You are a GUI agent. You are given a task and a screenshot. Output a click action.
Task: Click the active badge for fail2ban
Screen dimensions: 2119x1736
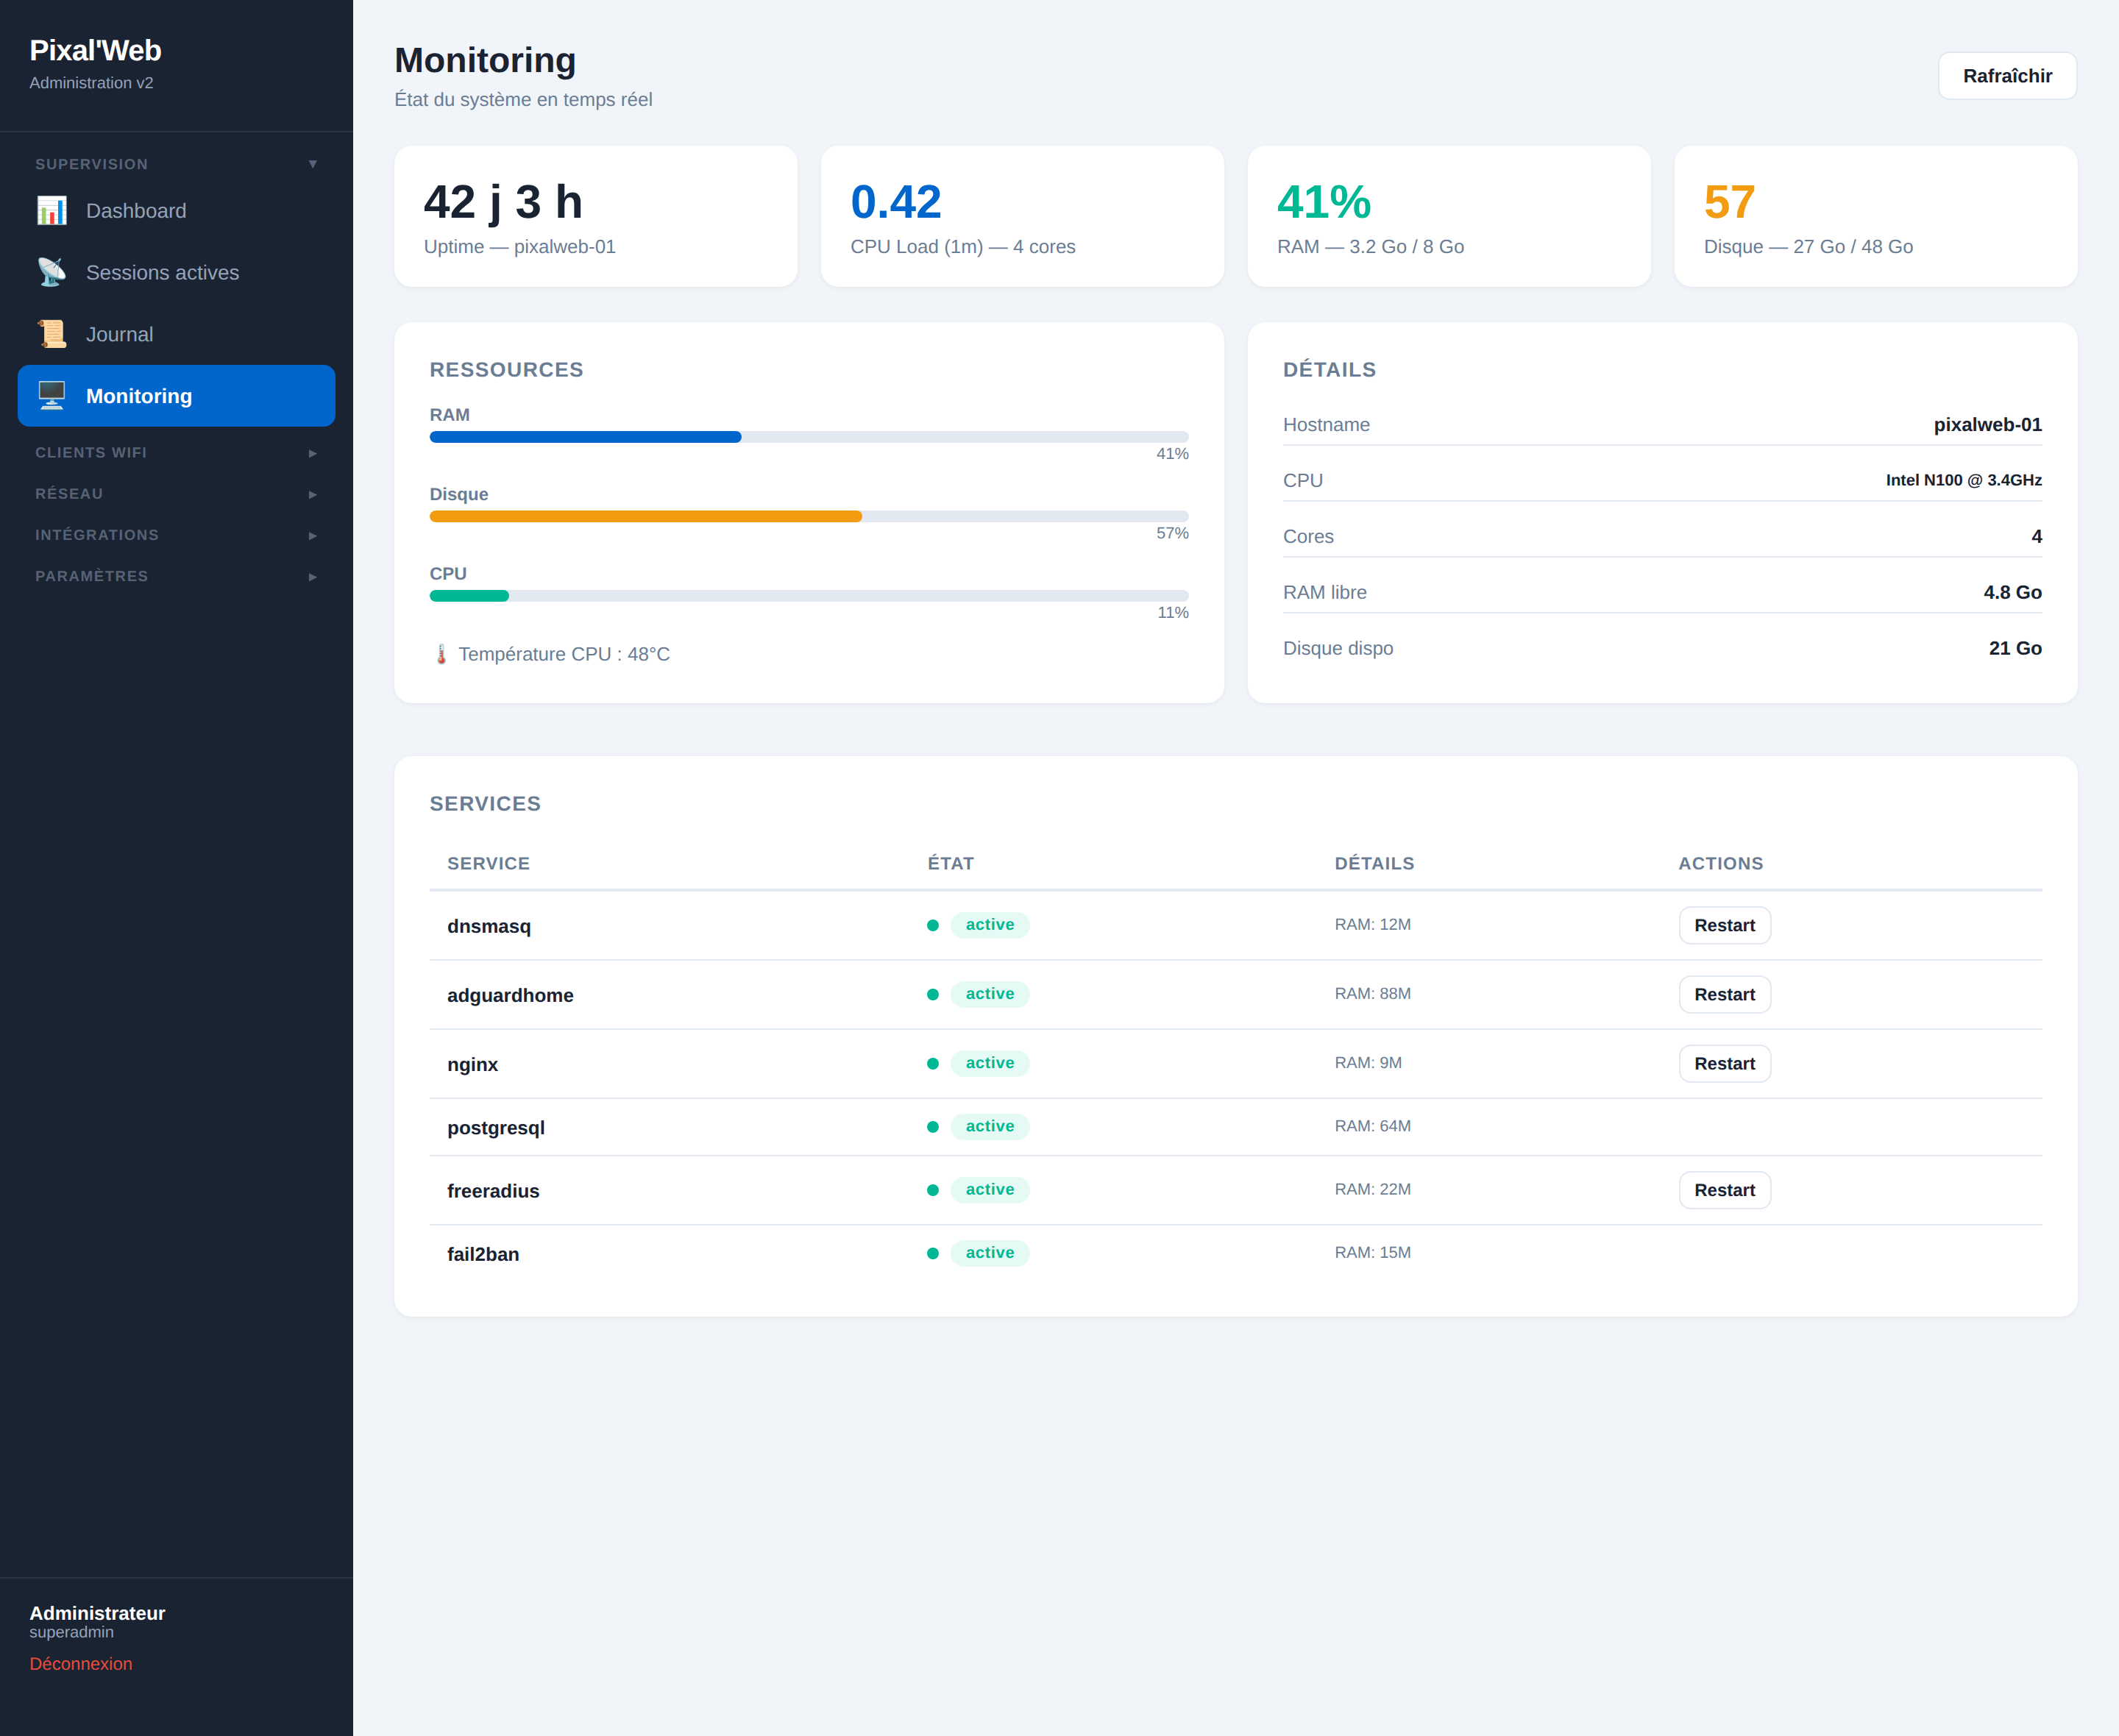pyautogui.click(x=990, y=1253)
